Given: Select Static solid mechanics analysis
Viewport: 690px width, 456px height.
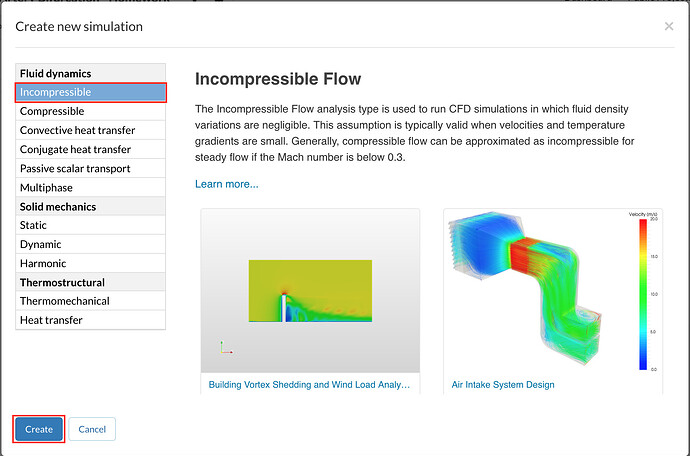Looking at the screenshot, I should [x=90, y=225].
